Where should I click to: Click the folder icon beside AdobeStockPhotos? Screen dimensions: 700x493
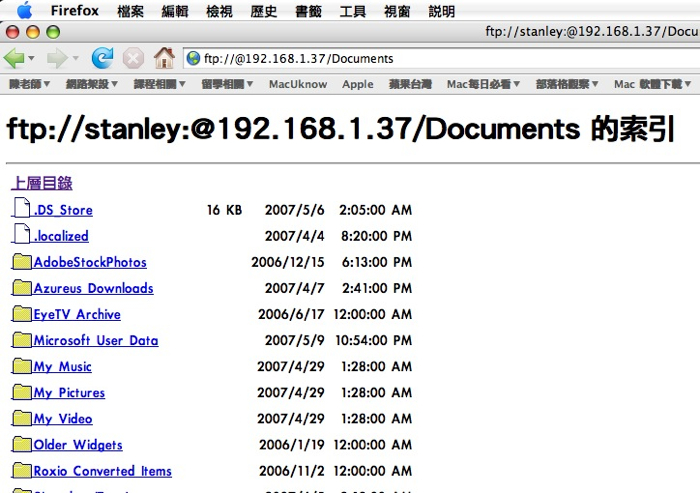[22, 262]
